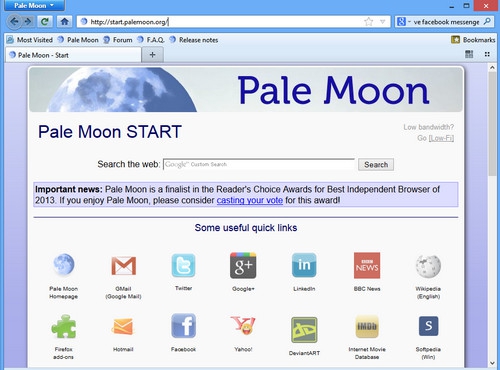Open the Release notes bookmark

(x=194, y=40)
